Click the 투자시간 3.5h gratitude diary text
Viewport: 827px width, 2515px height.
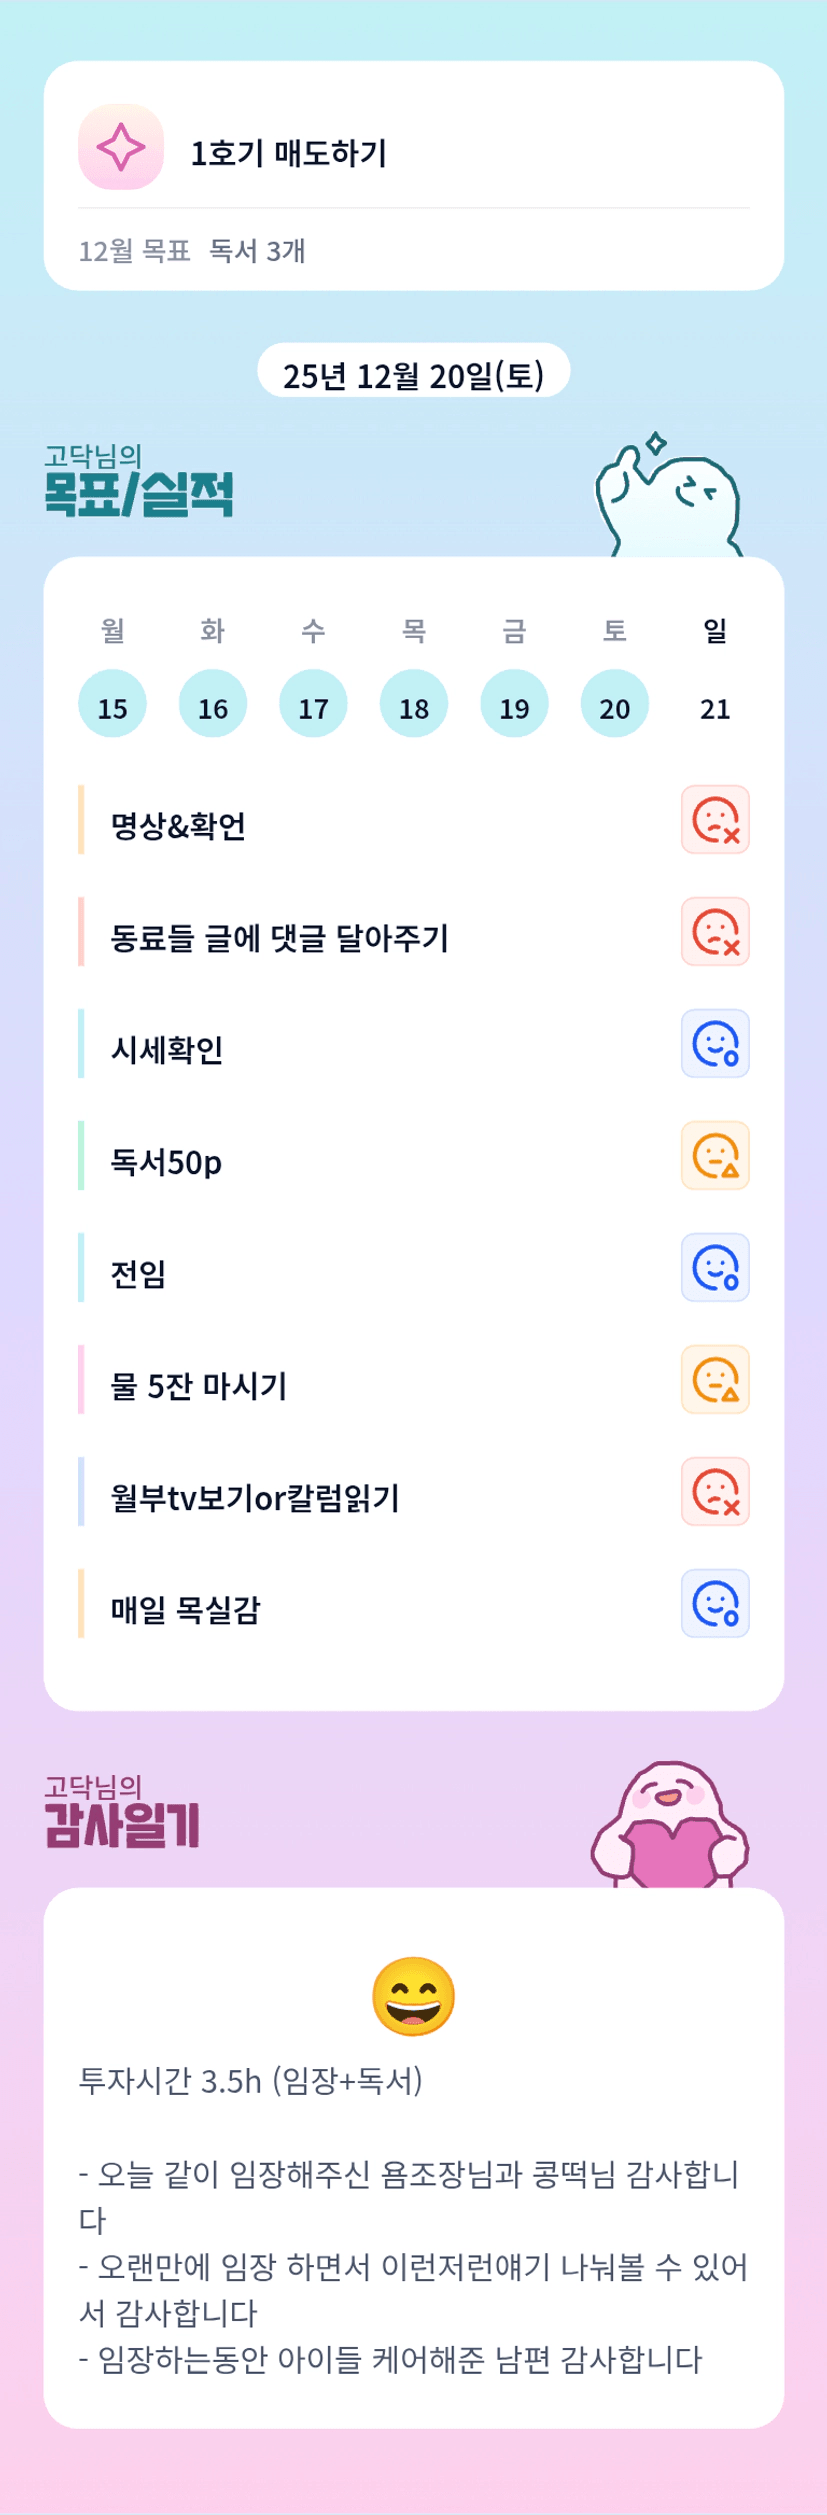coord(250,2081)
